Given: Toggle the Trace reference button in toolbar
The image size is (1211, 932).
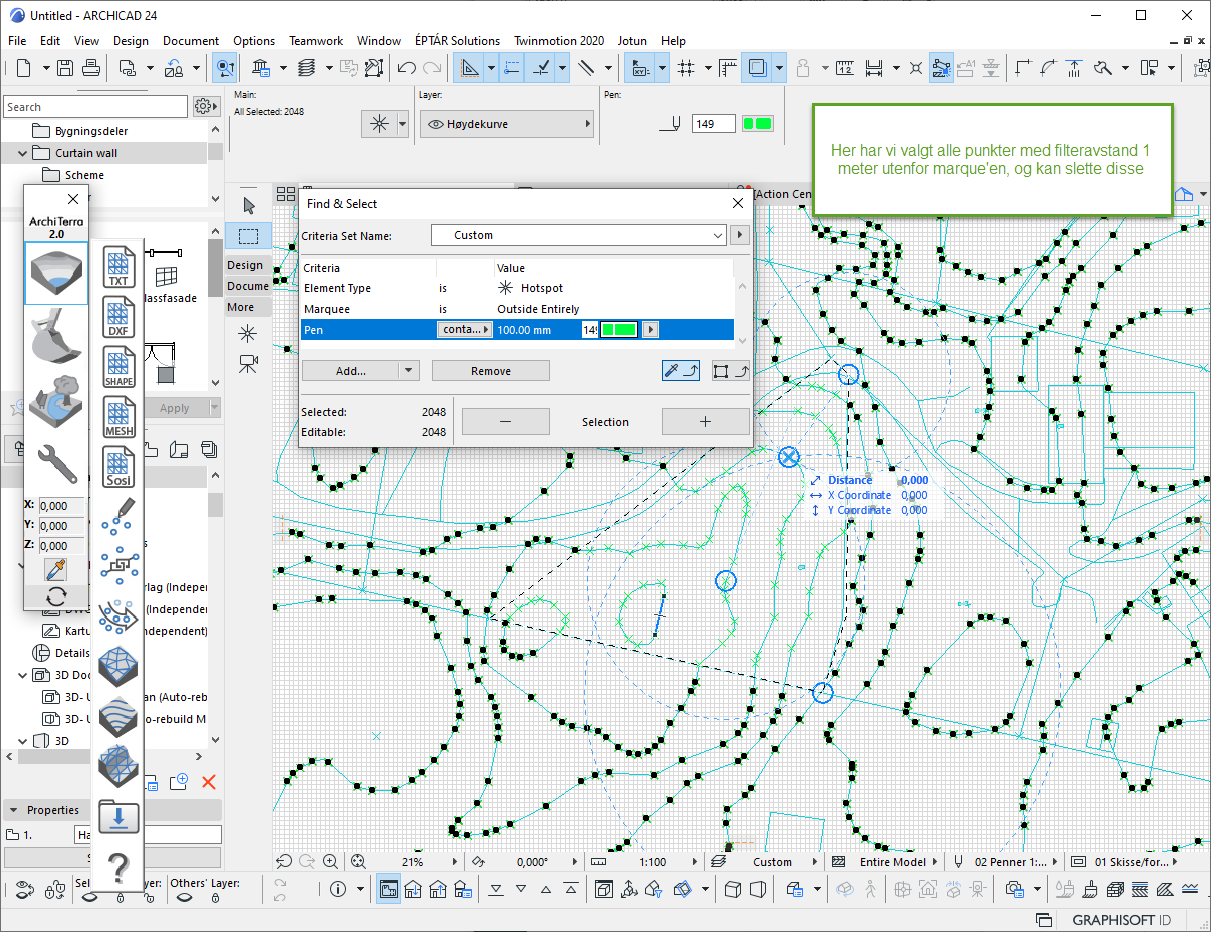Looking at the screenshot, I should coord(757,68).
